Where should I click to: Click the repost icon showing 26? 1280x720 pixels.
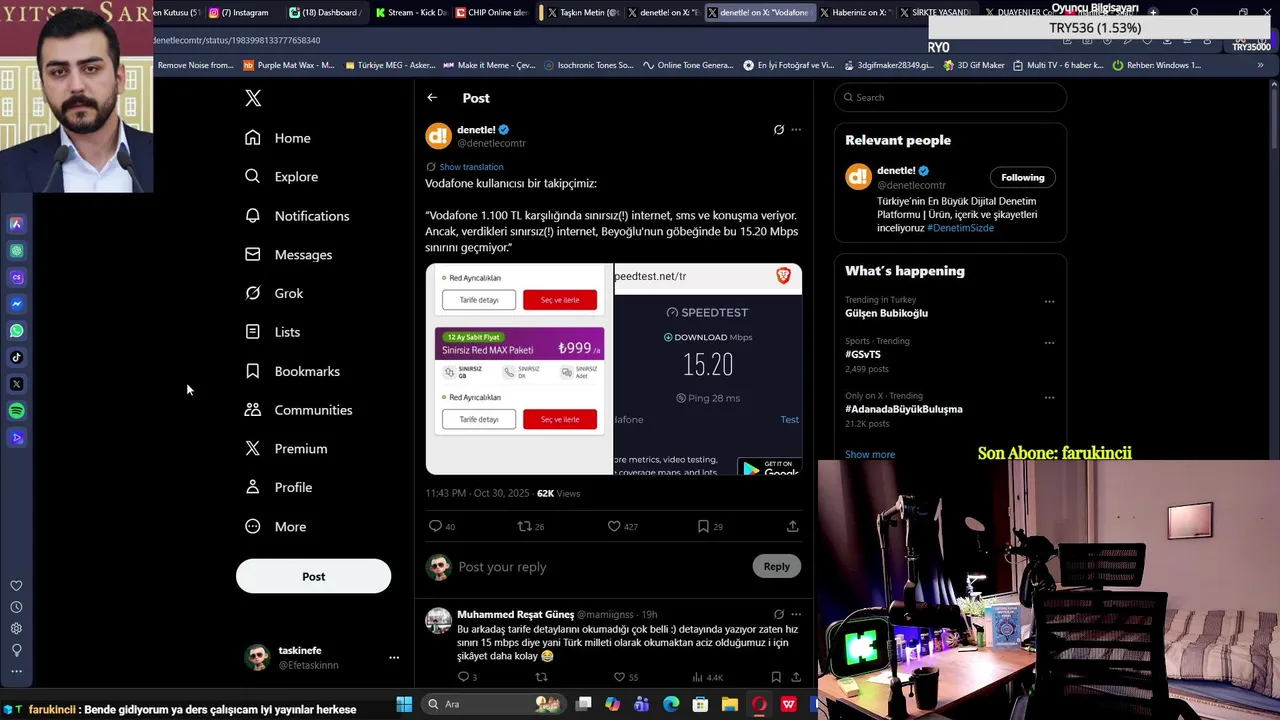[x=523, y=526]
